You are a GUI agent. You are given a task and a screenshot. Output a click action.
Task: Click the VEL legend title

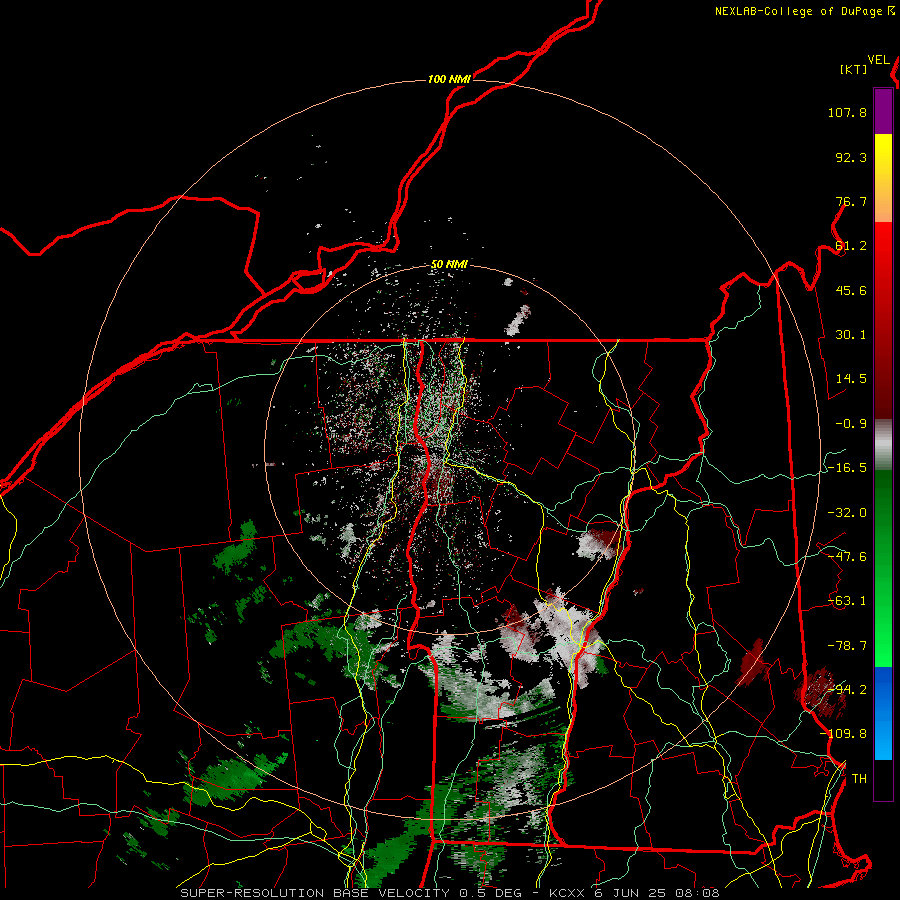(x=879, y=60)
